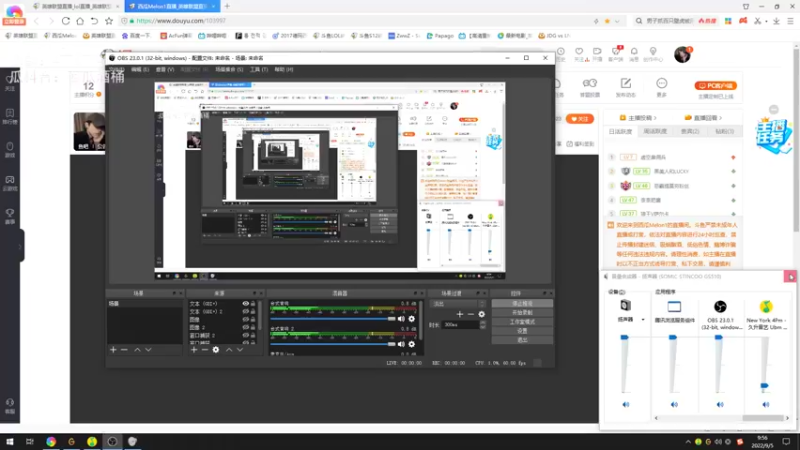The image size is (800, 450).
Task: Add a new source in OBS Sources panel
Action: tap(194, 350)
